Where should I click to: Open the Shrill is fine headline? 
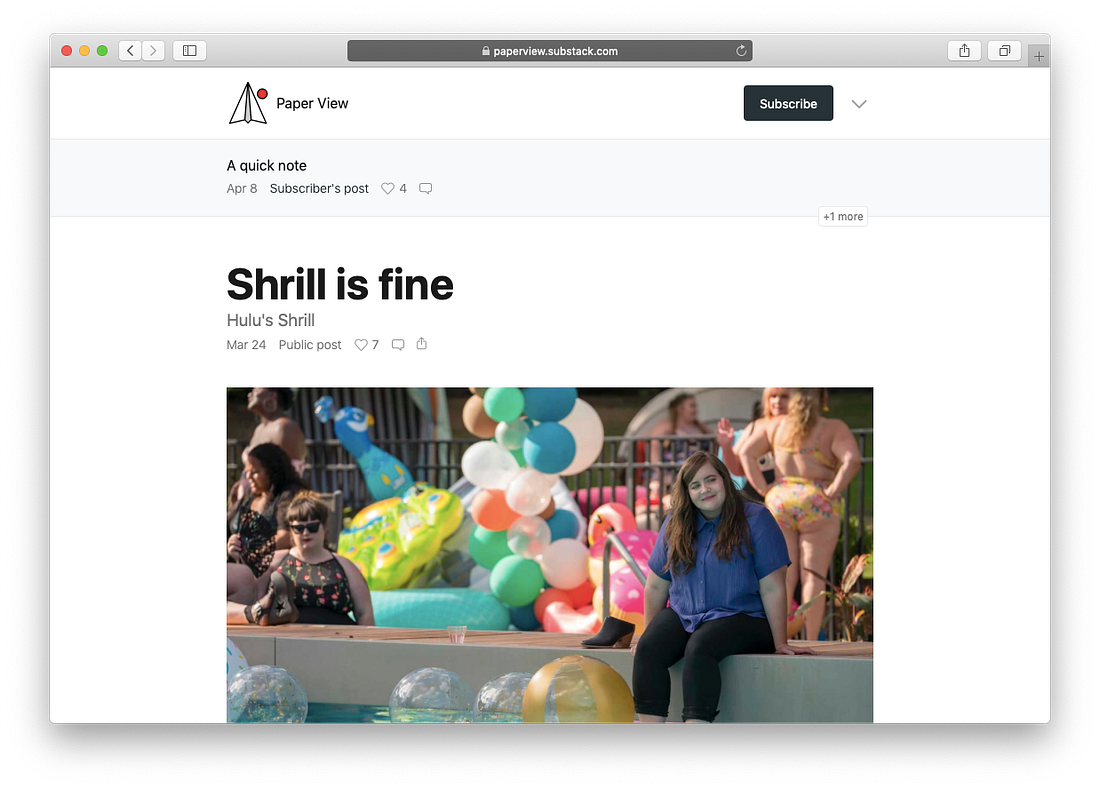(x=340, y=284)
